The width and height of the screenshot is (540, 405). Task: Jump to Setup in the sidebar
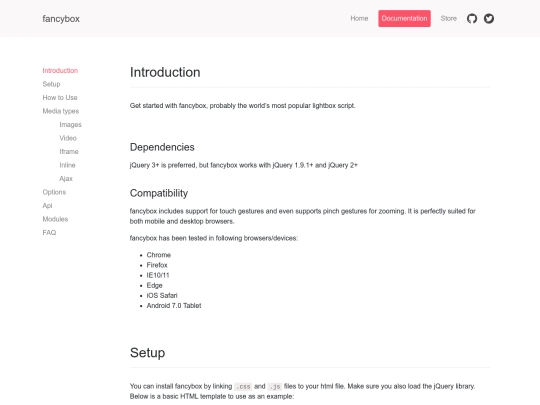[51, 84]
